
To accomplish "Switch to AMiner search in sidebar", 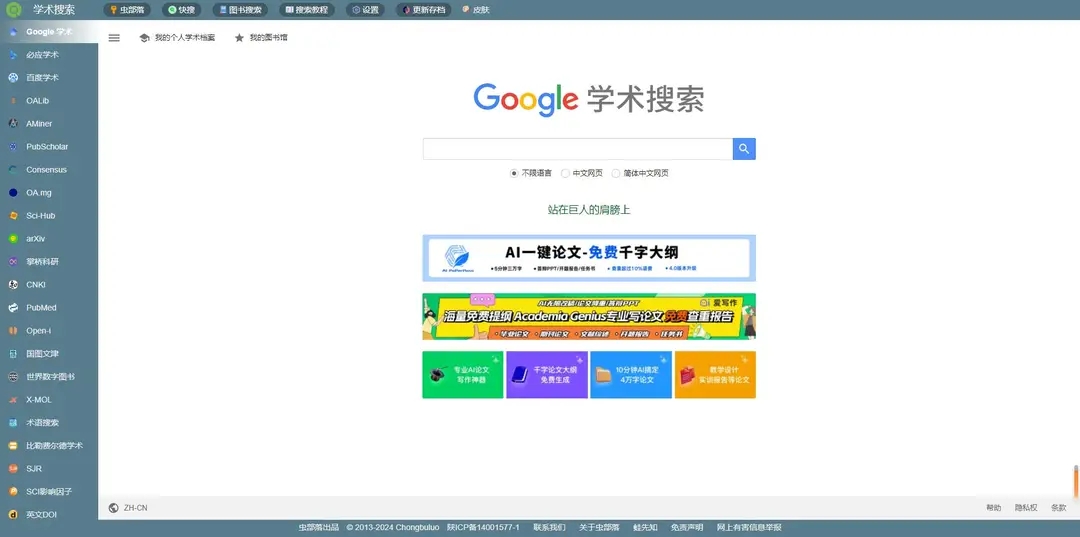I will [x=40, y=124].
